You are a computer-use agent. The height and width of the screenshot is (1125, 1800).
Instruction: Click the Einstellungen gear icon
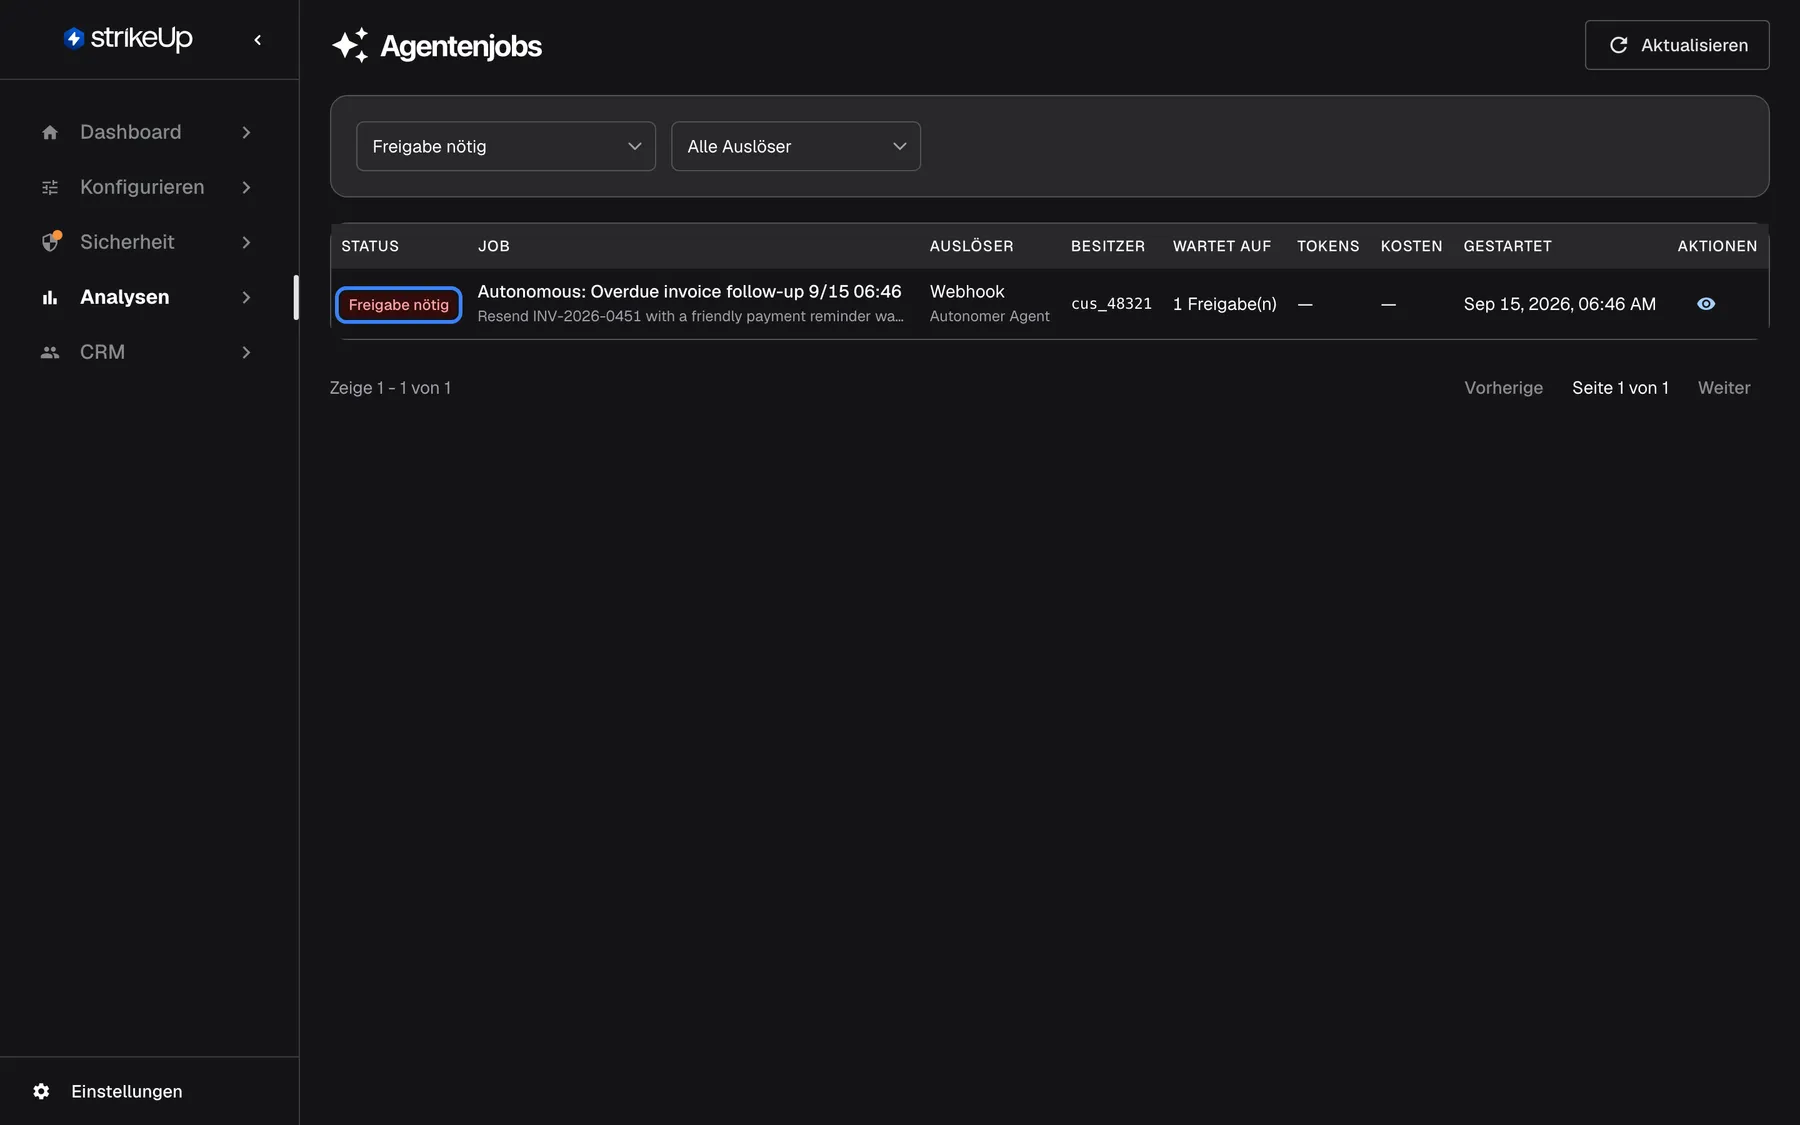41,1091
